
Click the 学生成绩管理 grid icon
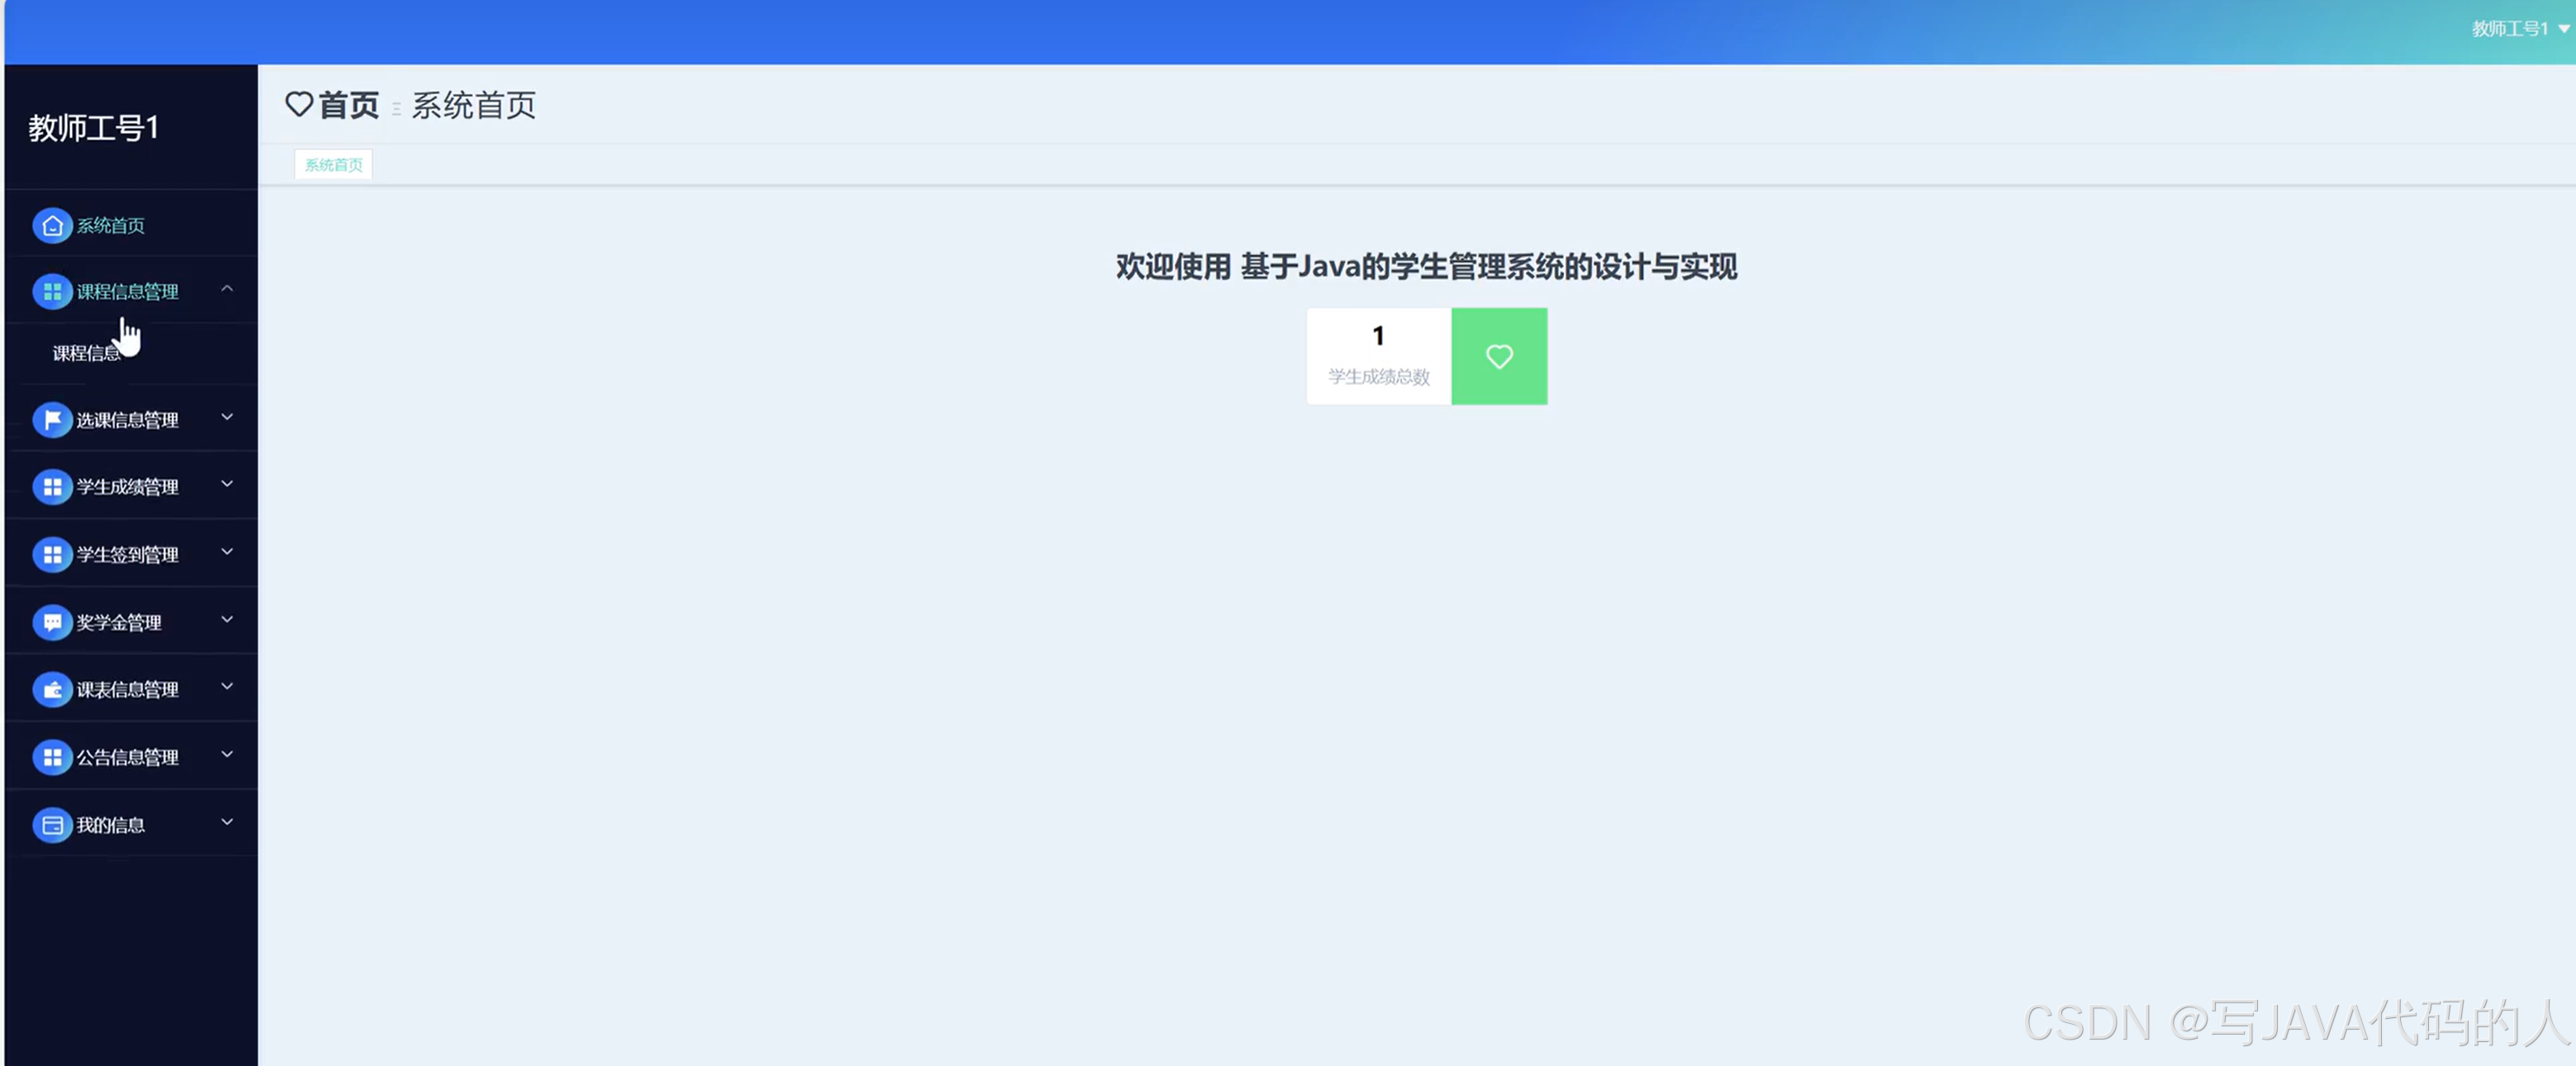point(52,487)
